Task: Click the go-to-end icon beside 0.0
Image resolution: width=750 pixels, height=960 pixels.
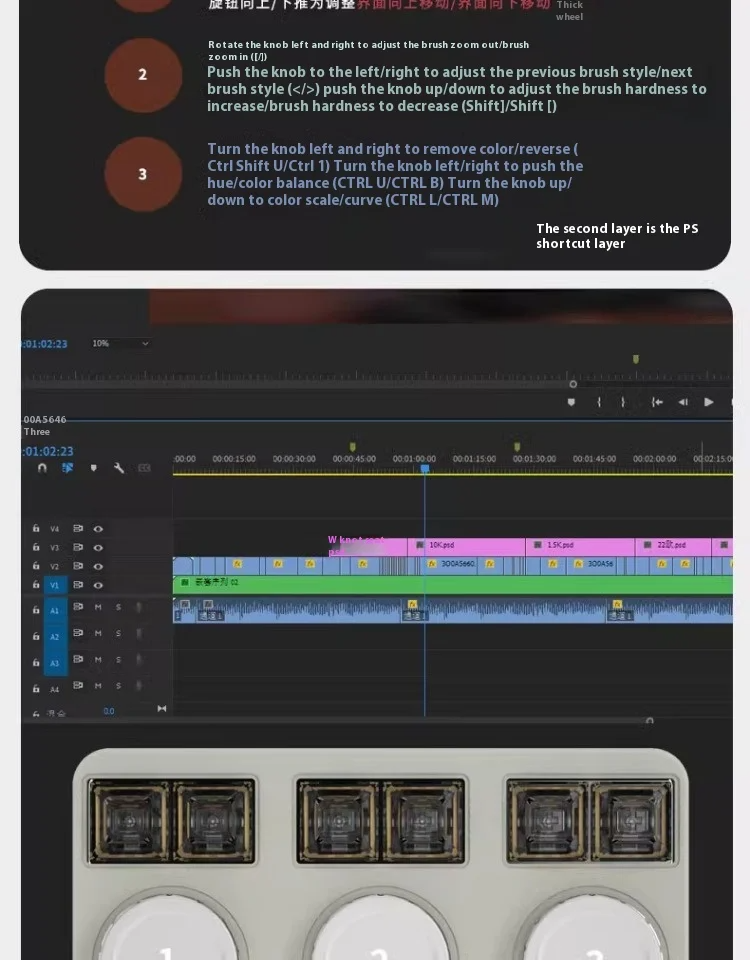Action: point(162,708)
